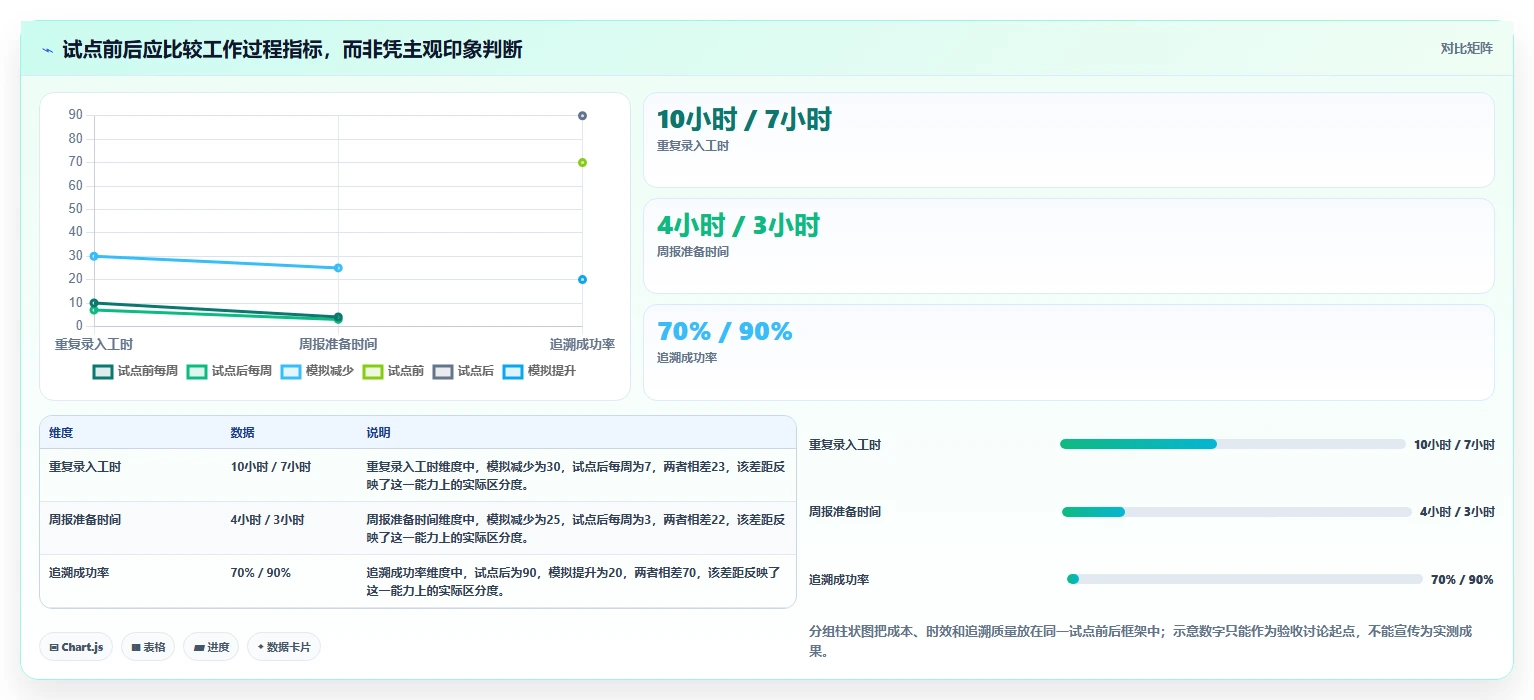This screenshot has height=700, width=1534.
Task: Click the 追溯成功率 chart axis label
Action: coord(582,344)
